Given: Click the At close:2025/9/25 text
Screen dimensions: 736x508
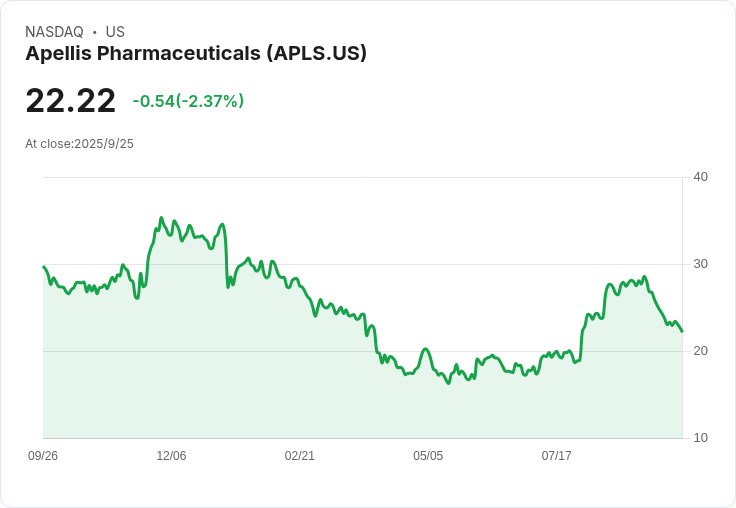Looking at the screenshot, I should [x=79, y=144].
